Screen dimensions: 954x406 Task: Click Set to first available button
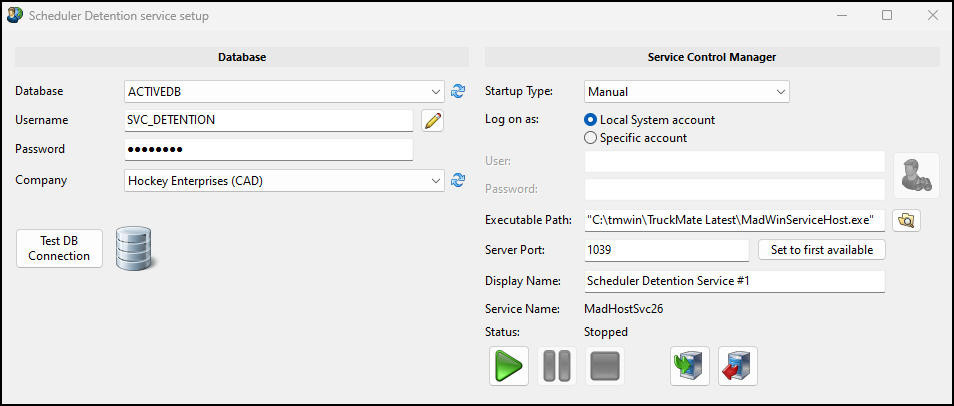(821, 250)
